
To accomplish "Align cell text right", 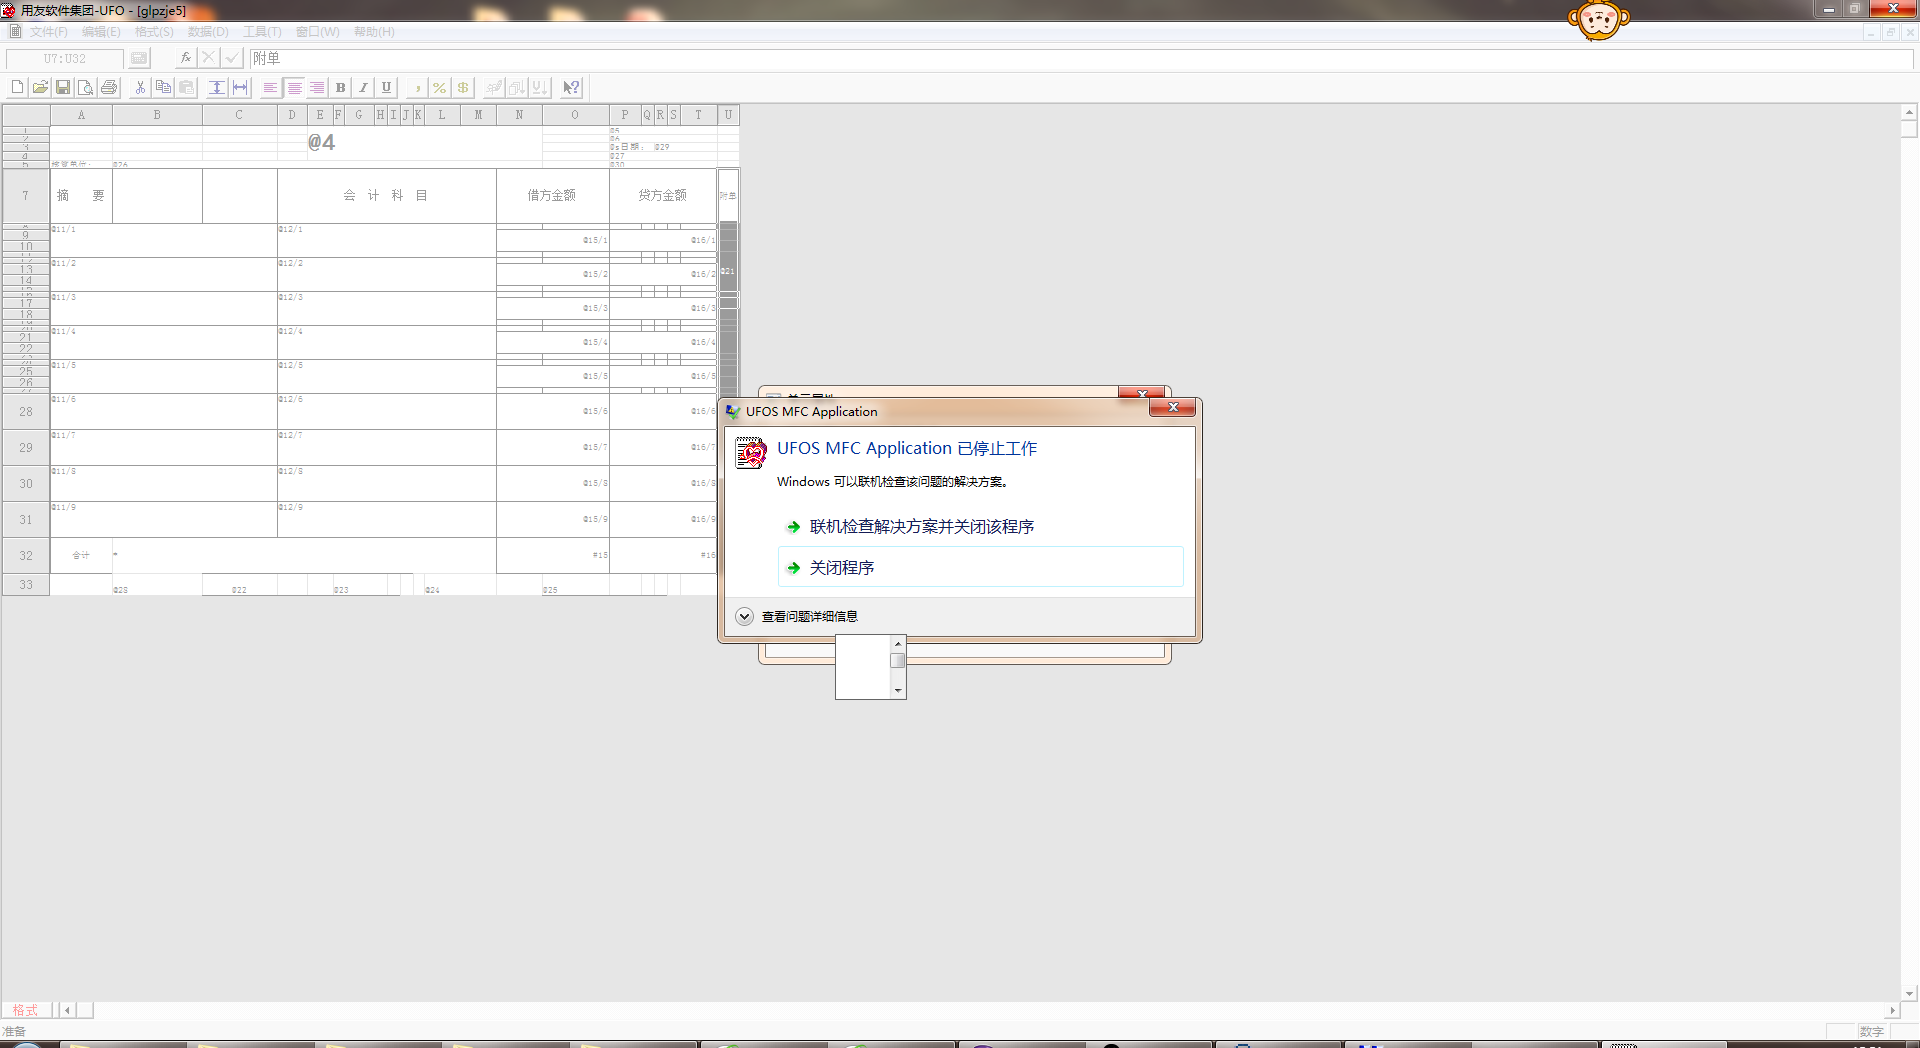I will [x=317, y=88].
